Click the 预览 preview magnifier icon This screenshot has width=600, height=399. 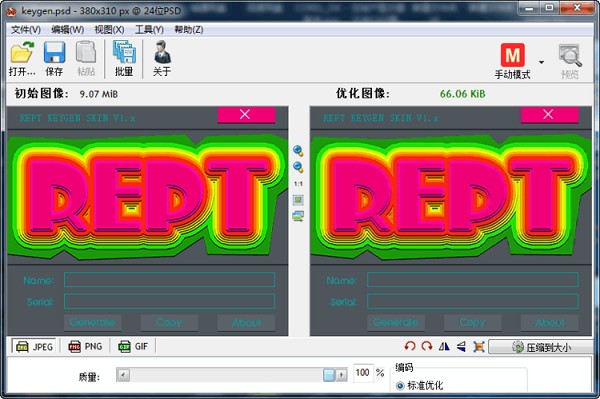[570, 61]
